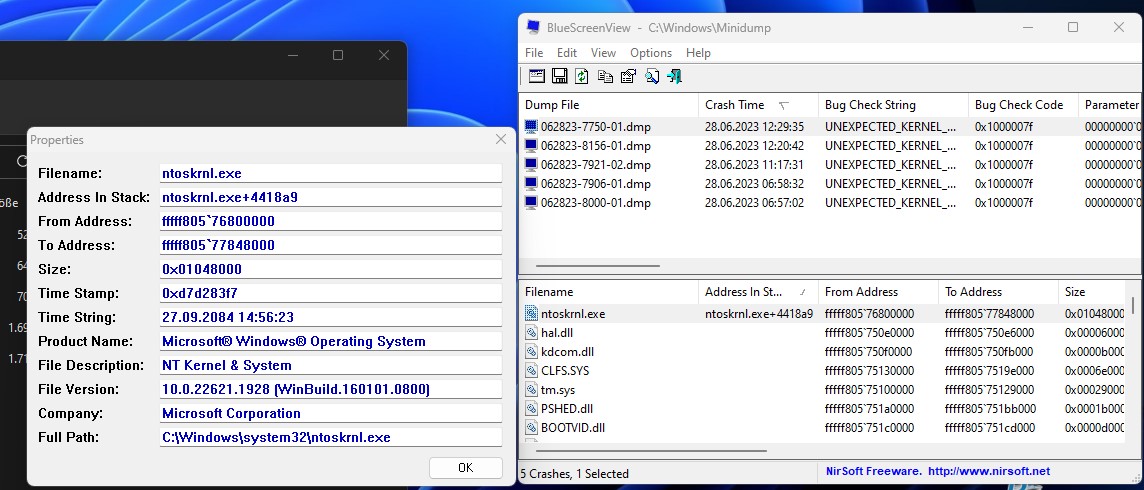Close the Properties dialog with the X

coord(500,139)
